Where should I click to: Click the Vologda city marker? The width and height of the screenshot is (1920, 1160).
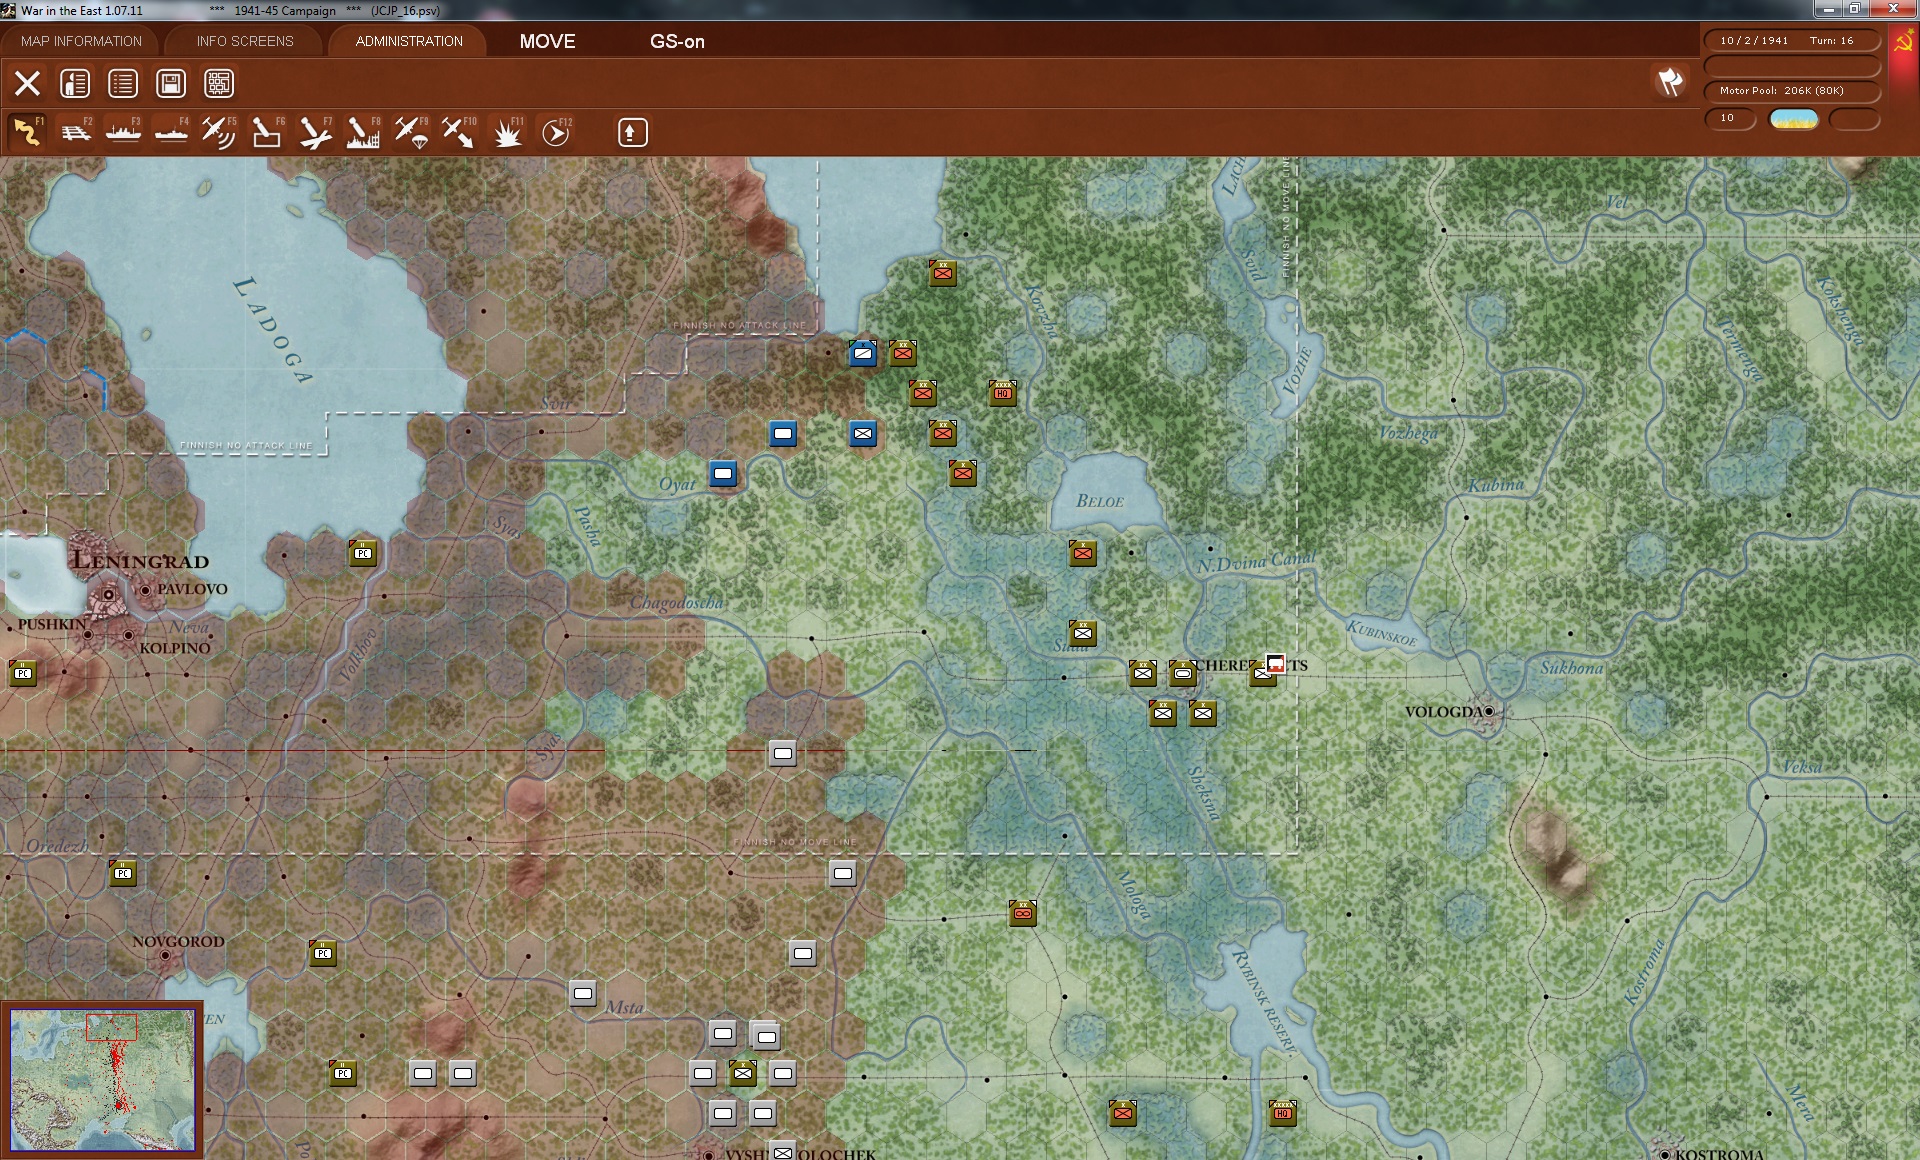1489,712
